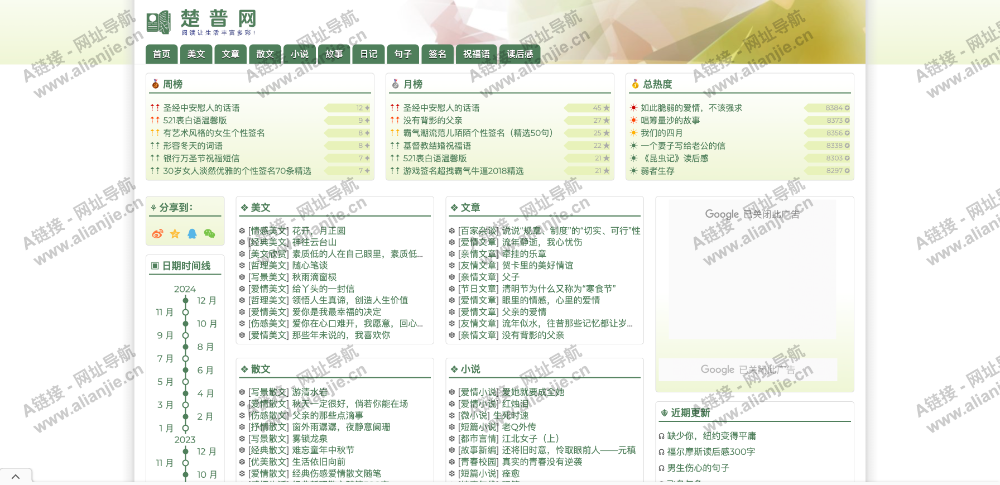Click the [微小说] category tag
This screenshot has height=485, width=1000.
474,415
